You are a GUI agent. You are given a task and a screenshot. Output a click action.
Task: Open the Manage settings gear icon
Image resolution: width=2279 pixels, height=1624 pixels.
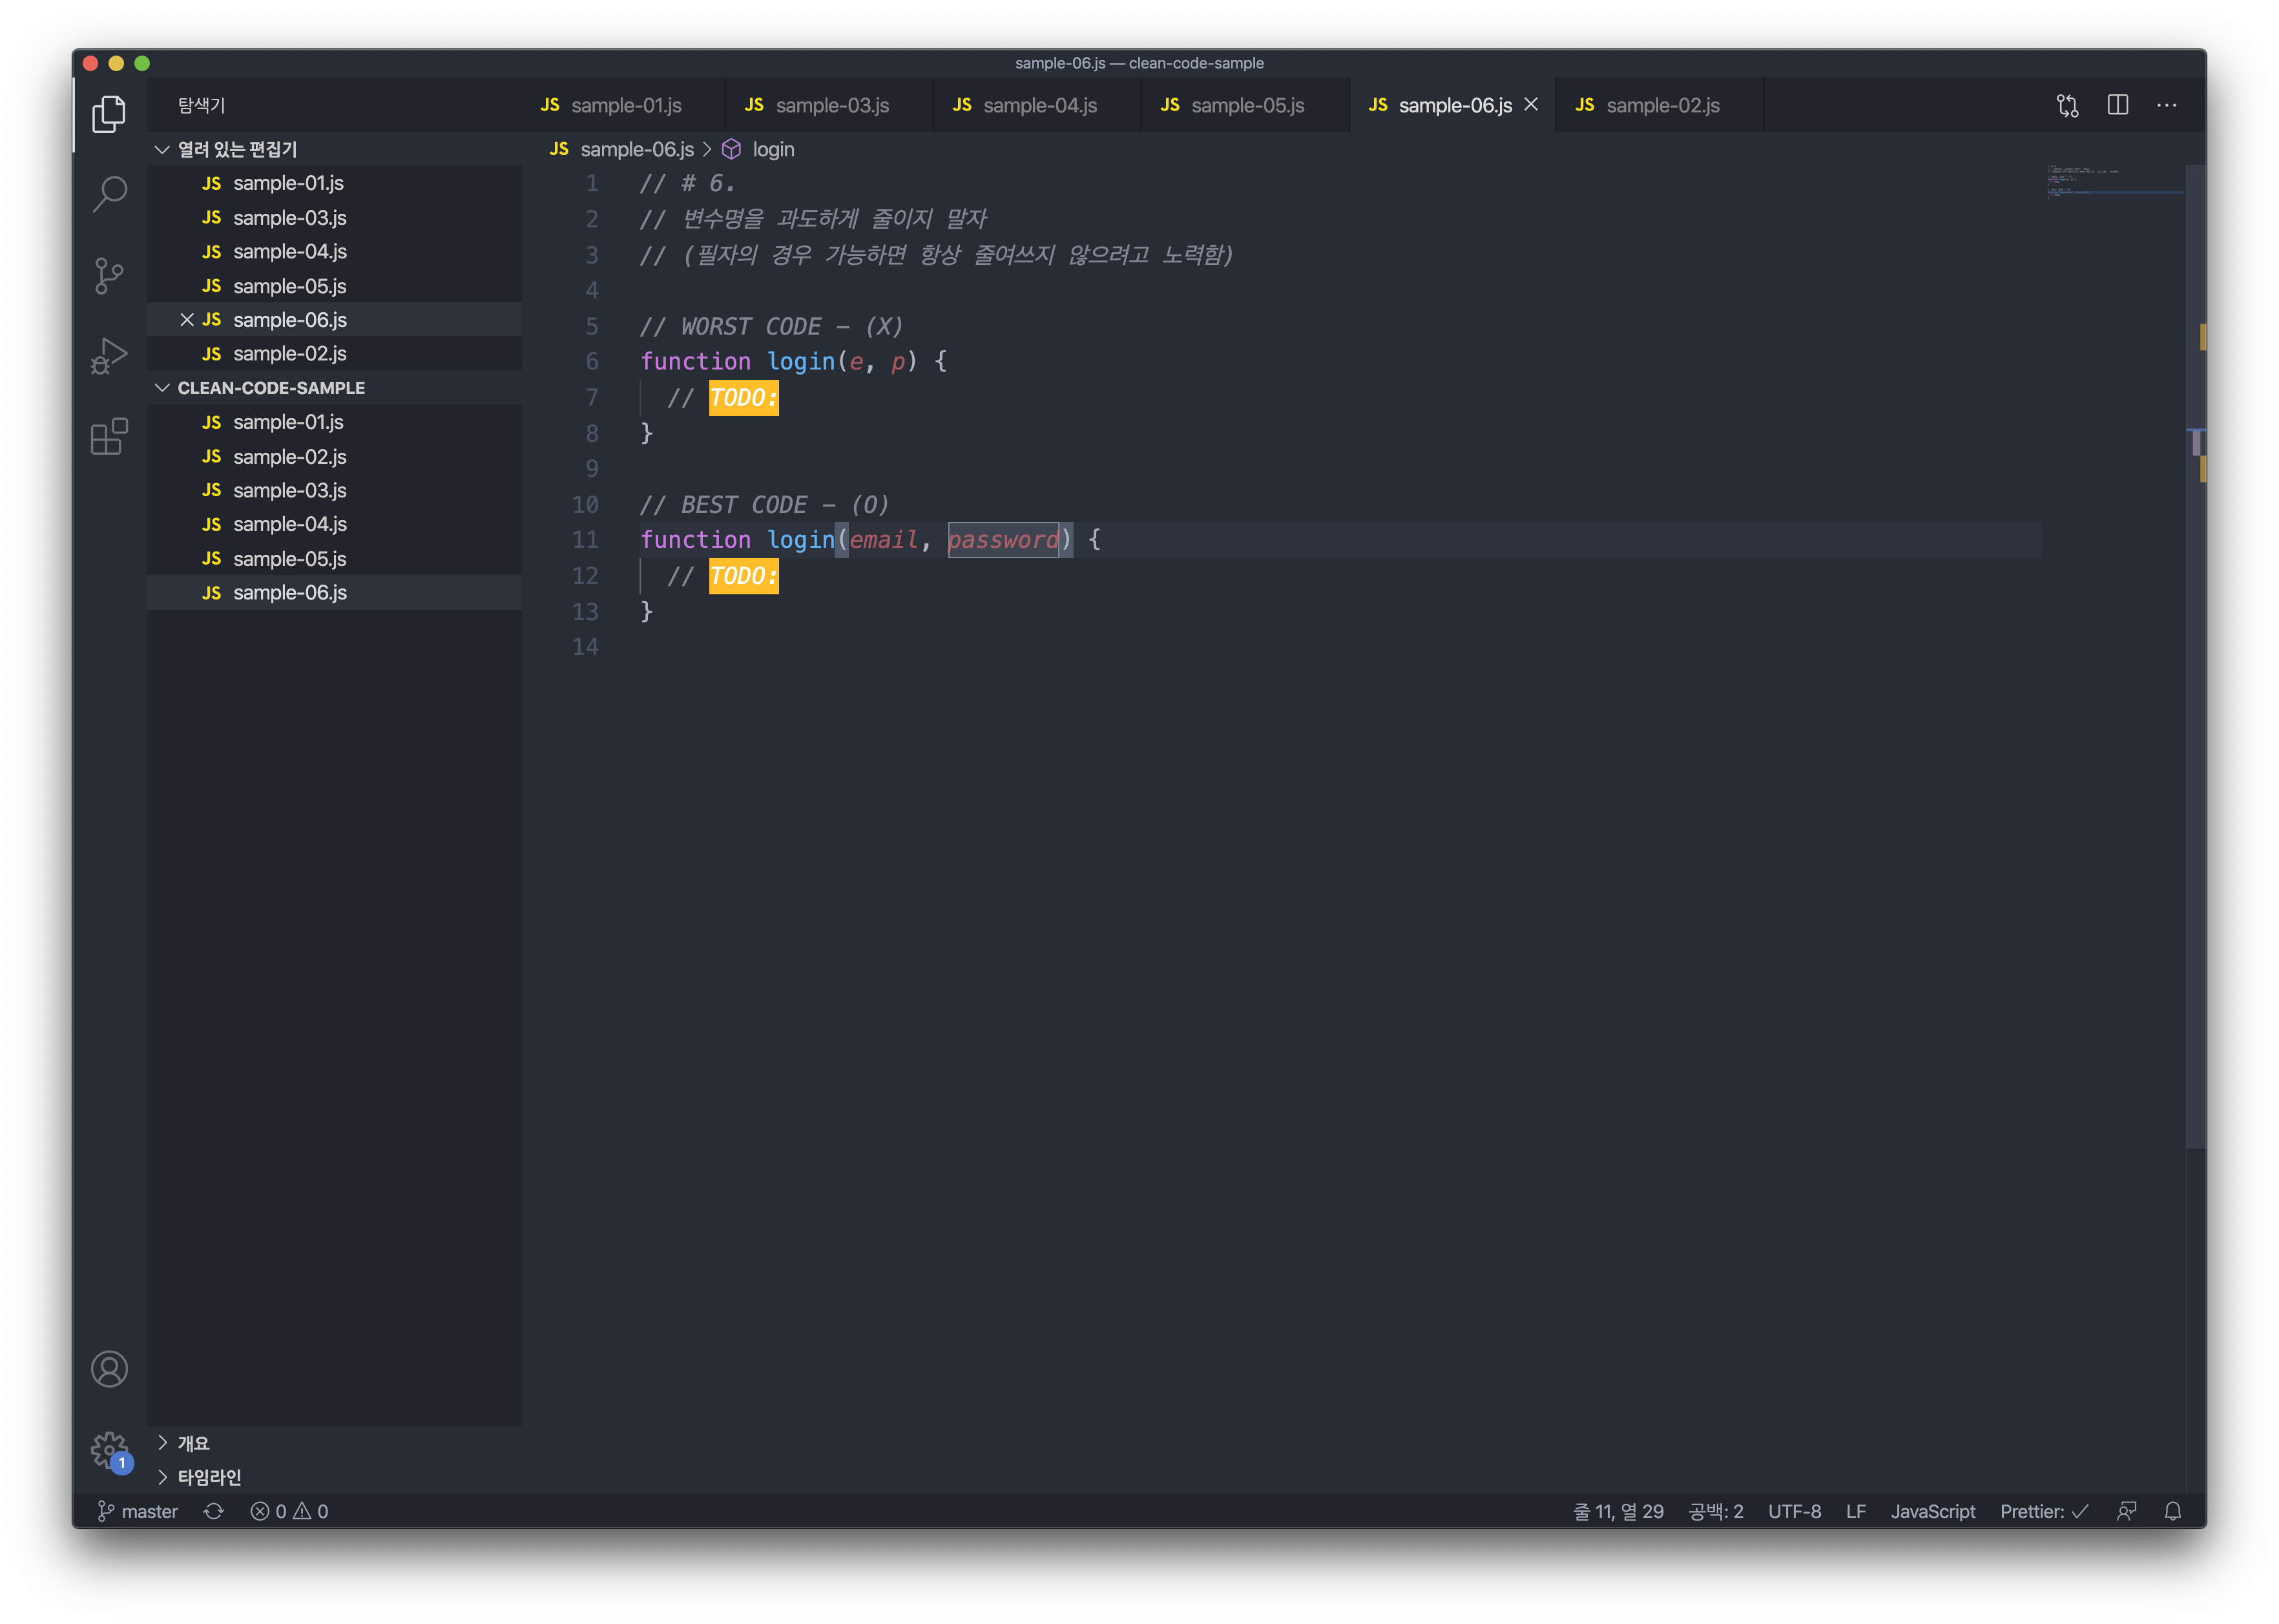(109, 1449)
